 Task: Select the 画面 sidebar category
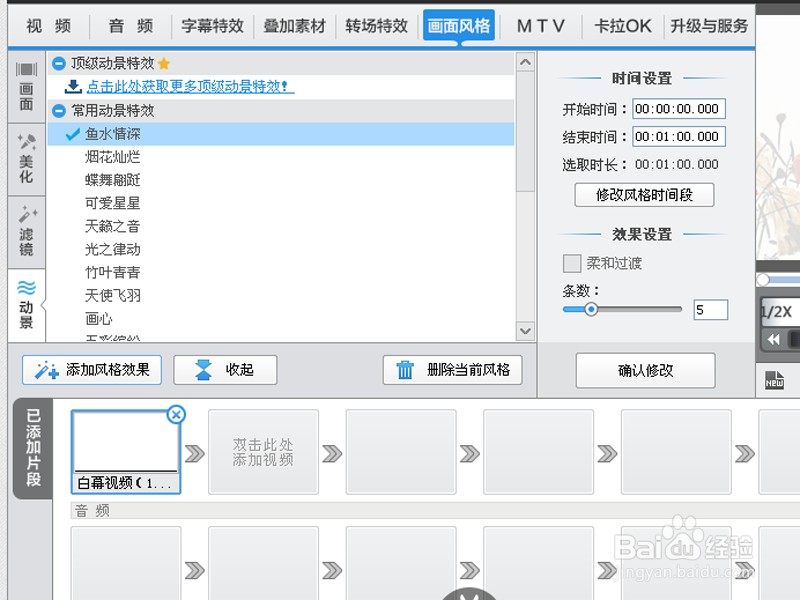coord(27,87)
